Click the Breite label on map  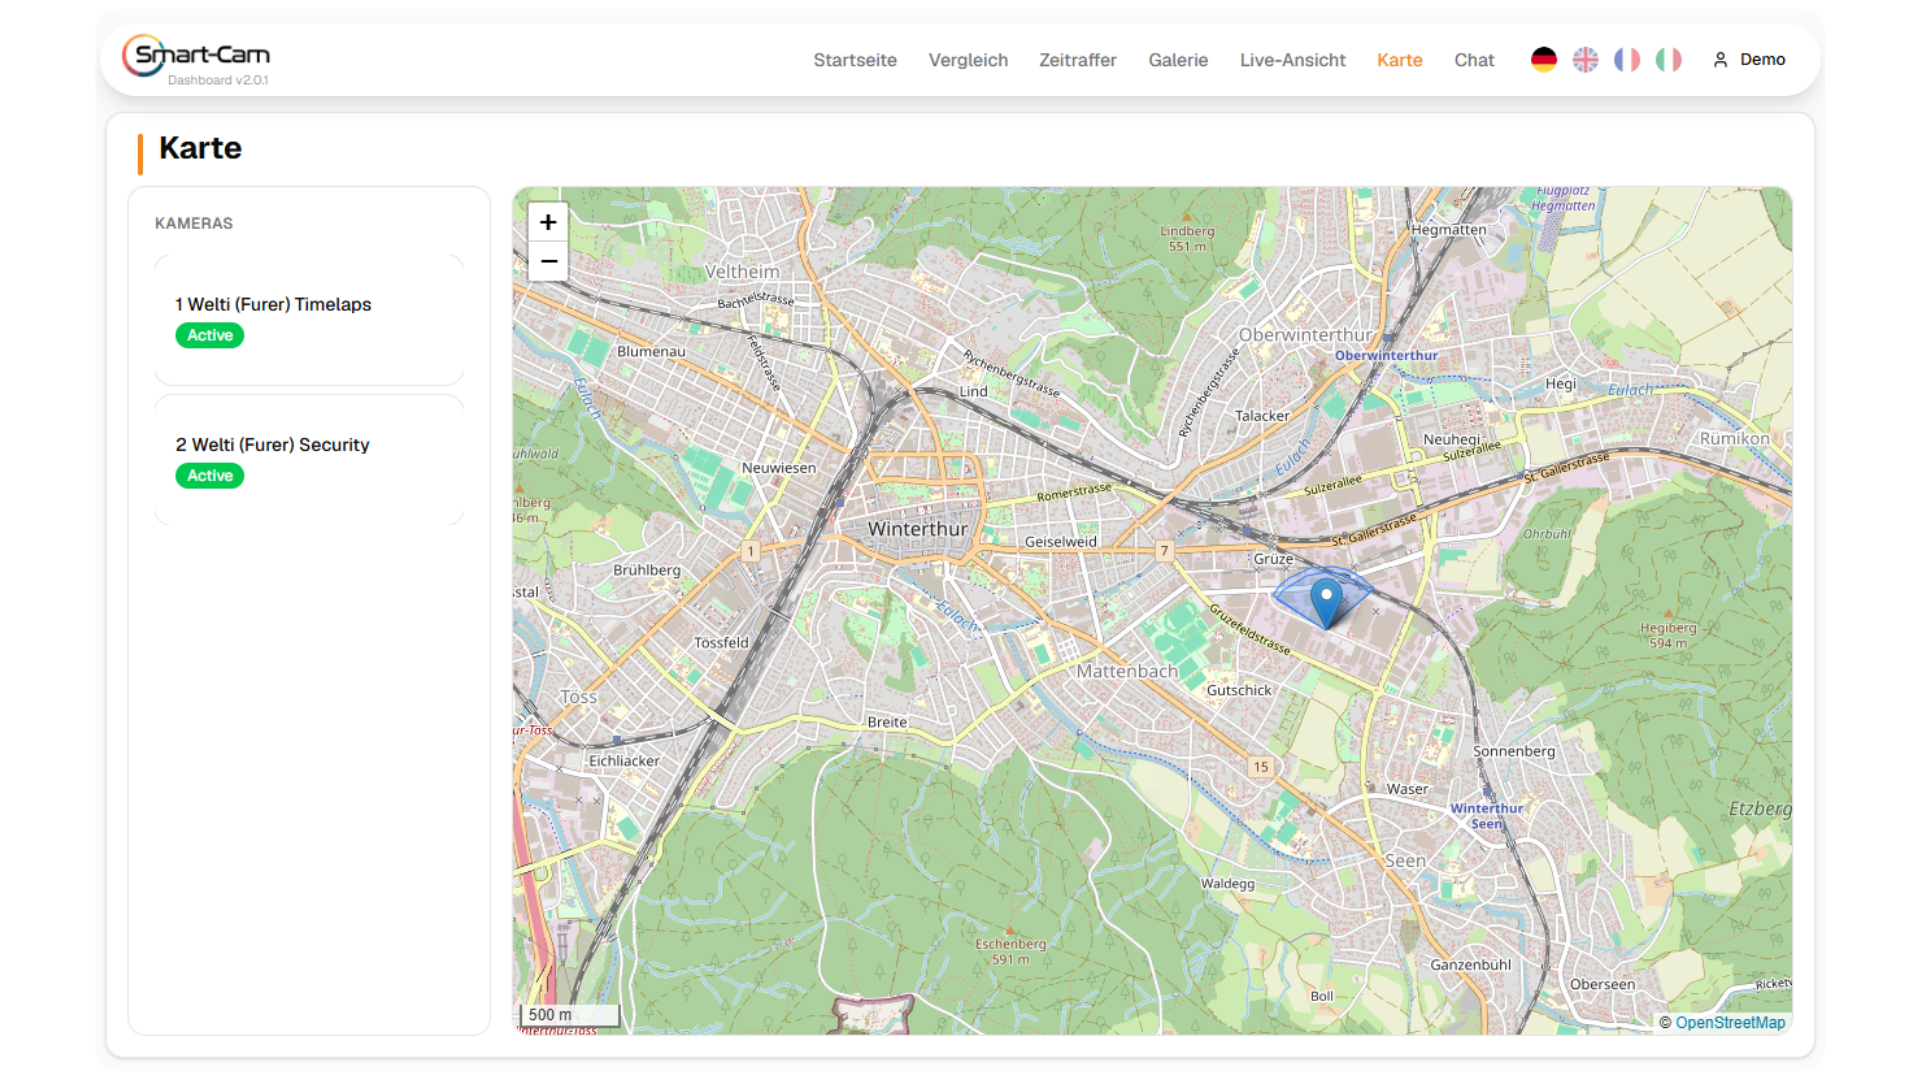click(x=887, y=722)
